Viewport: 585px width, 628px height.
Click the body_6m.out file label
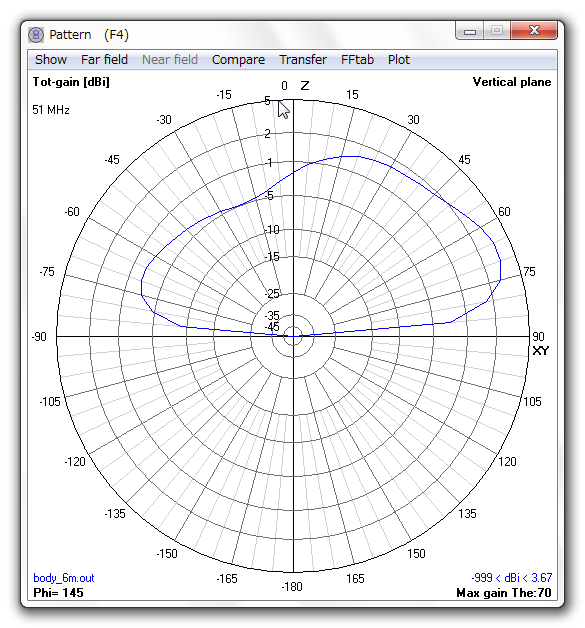click(64, 578)
